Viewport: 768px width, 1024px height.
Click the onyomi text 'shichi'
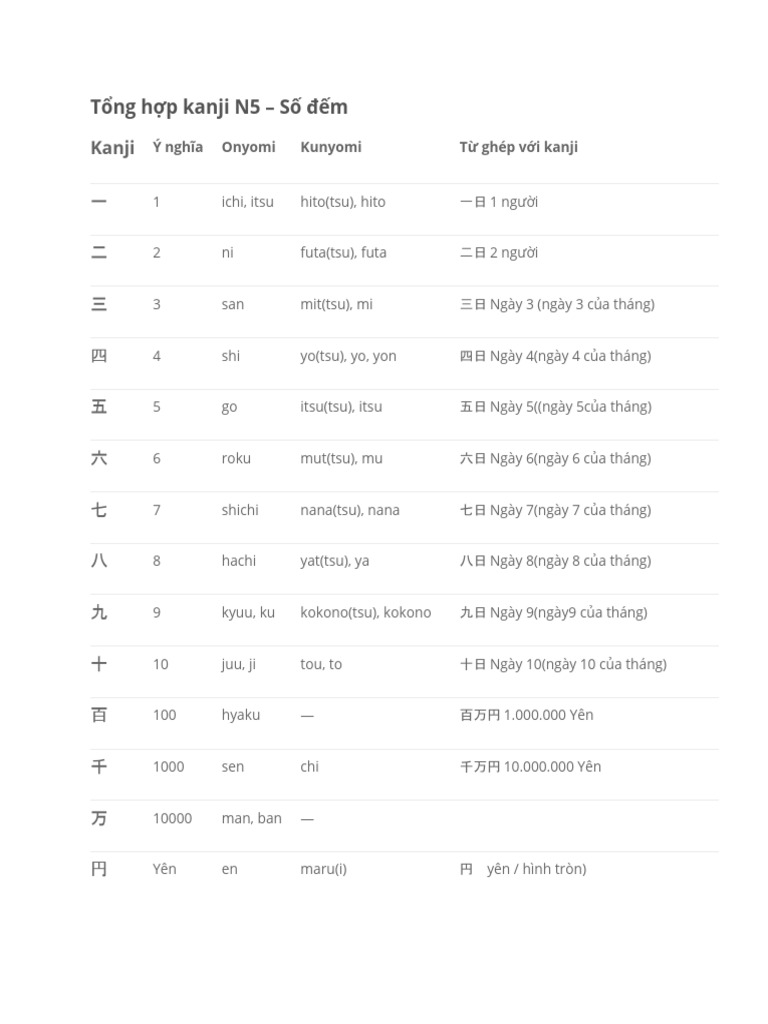(x=240, y=510)
